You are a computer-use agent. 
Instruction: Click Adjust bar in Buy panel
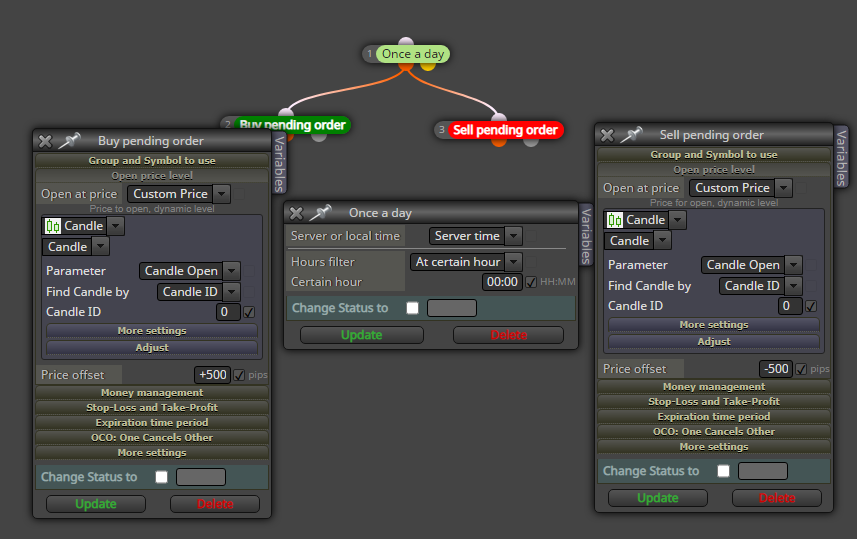(x=152, y=348)
